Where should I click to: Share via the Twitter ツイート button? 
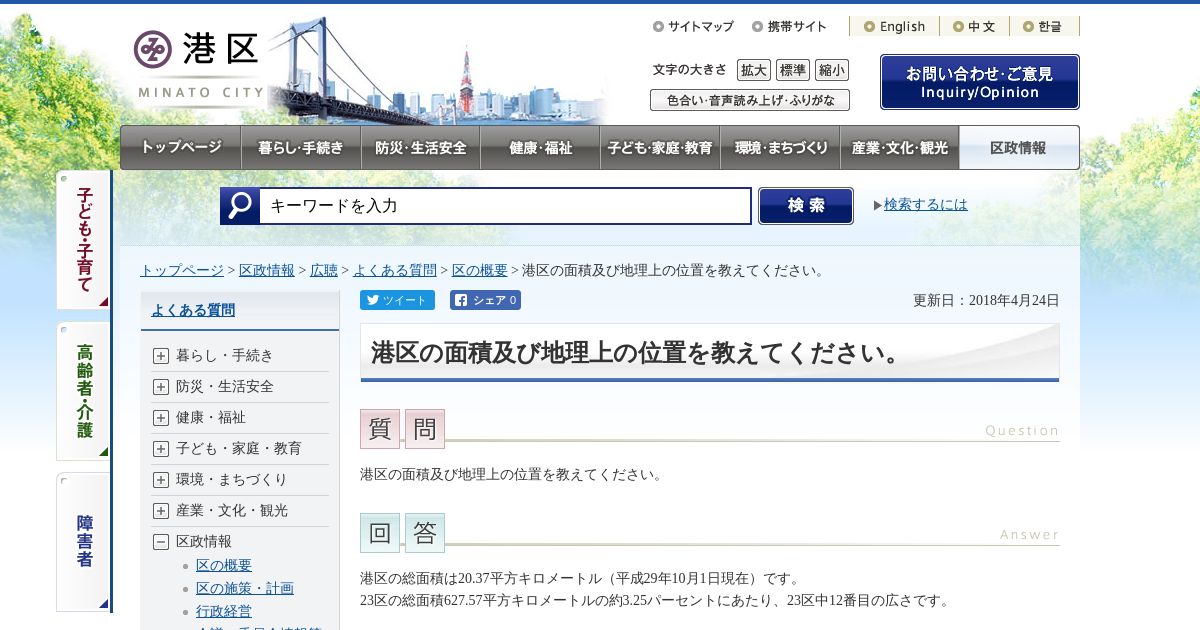[x=397, y=300]
